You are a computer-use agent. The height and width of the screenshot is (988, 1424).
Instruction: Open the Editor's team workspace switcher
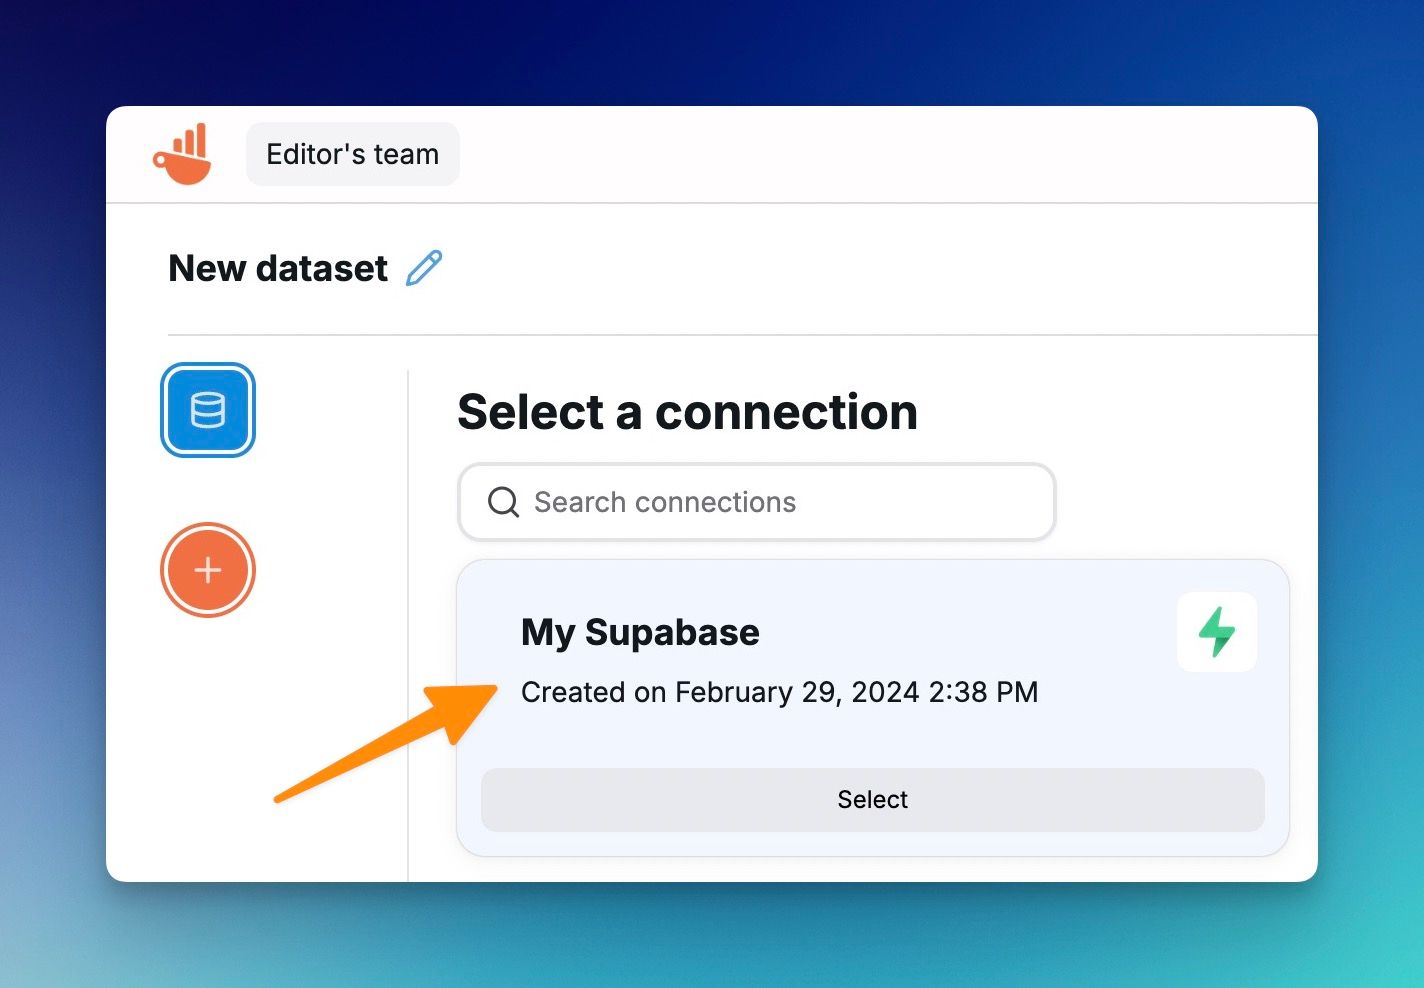tap(352, 153)
